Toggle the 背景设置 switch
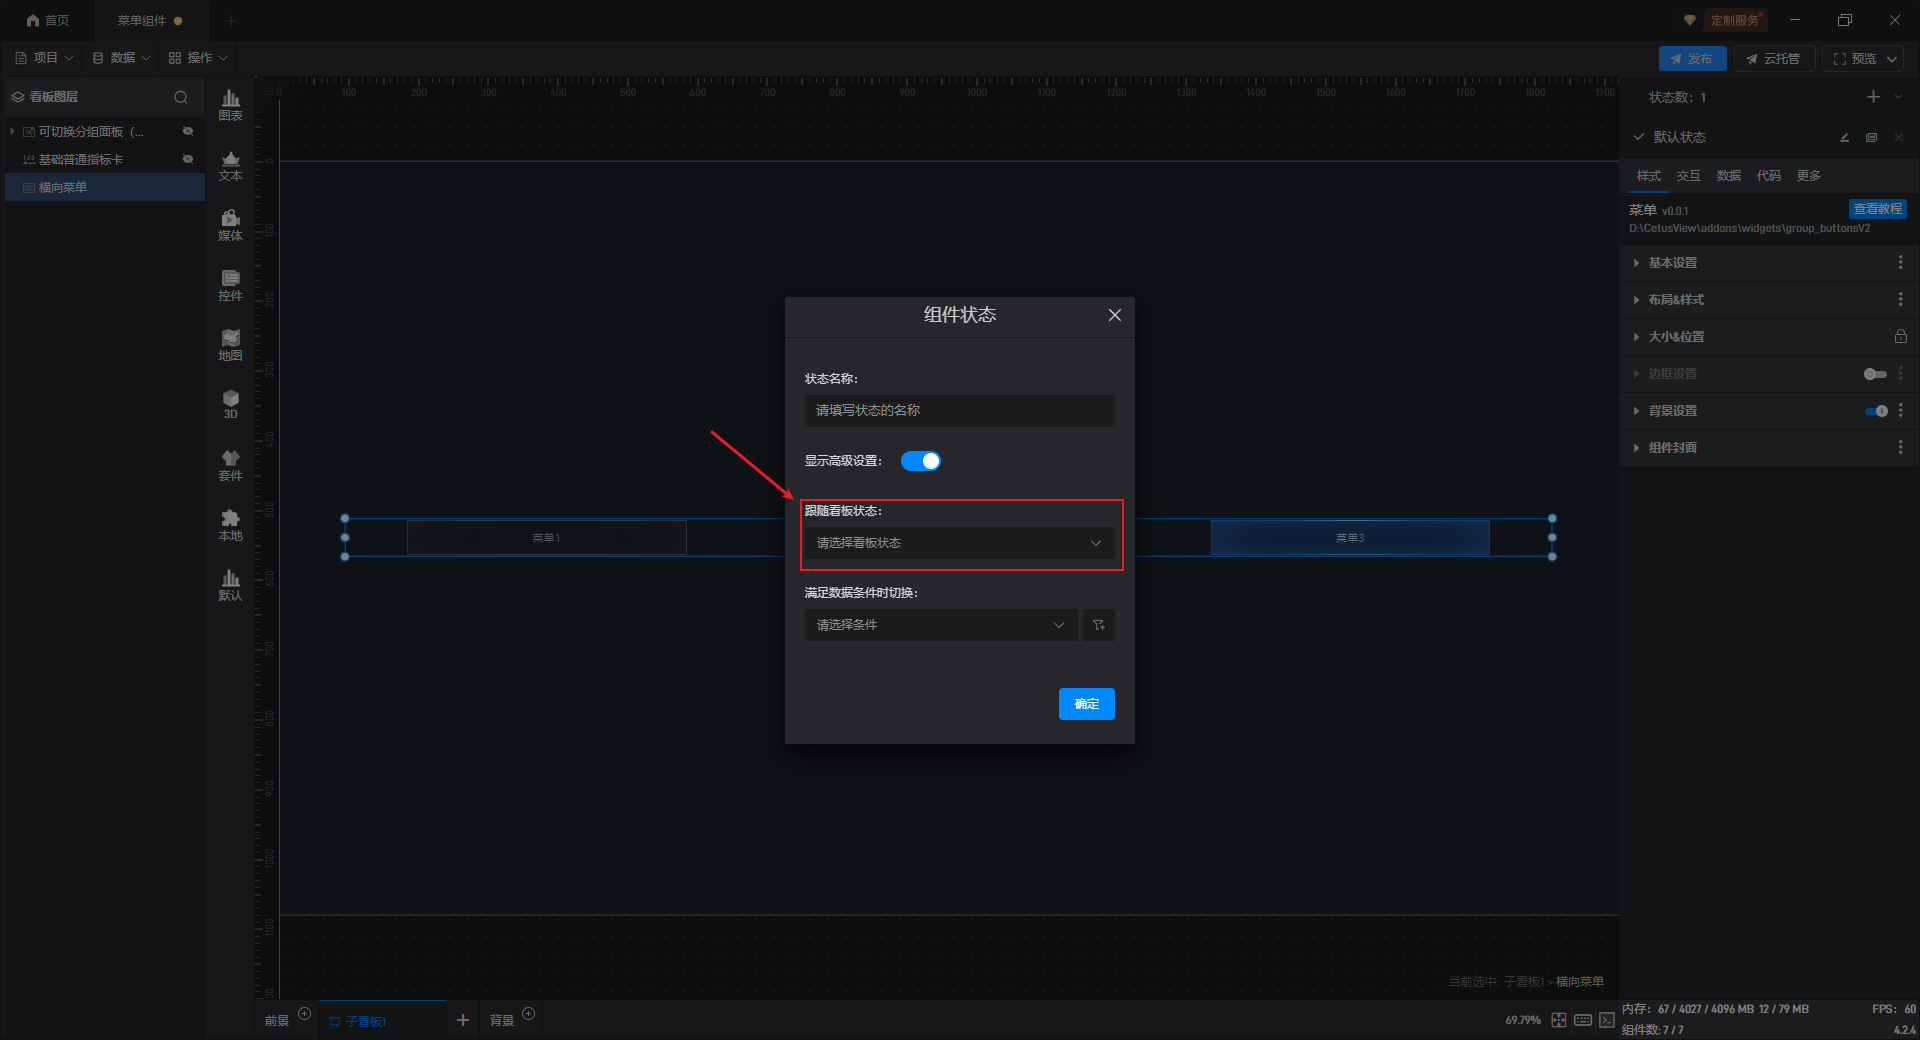The height and width of the screenshot is (1040, 1920). pos(1876,411)
